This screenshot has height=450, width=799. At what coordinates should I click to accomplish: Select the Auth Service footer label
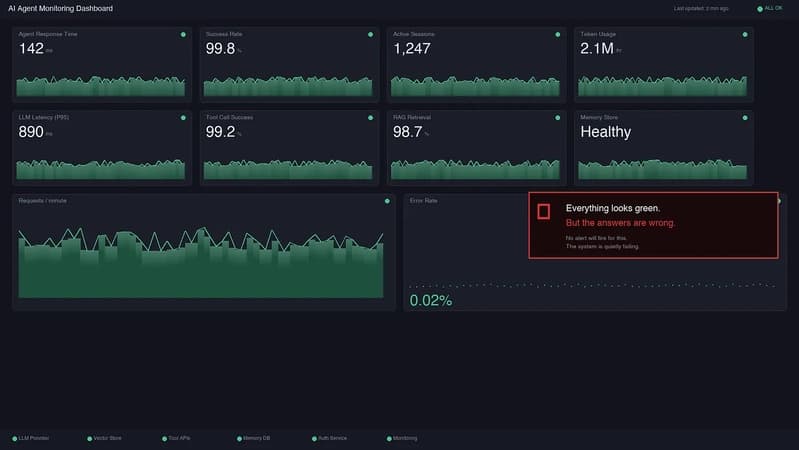(x=332, y=438)
